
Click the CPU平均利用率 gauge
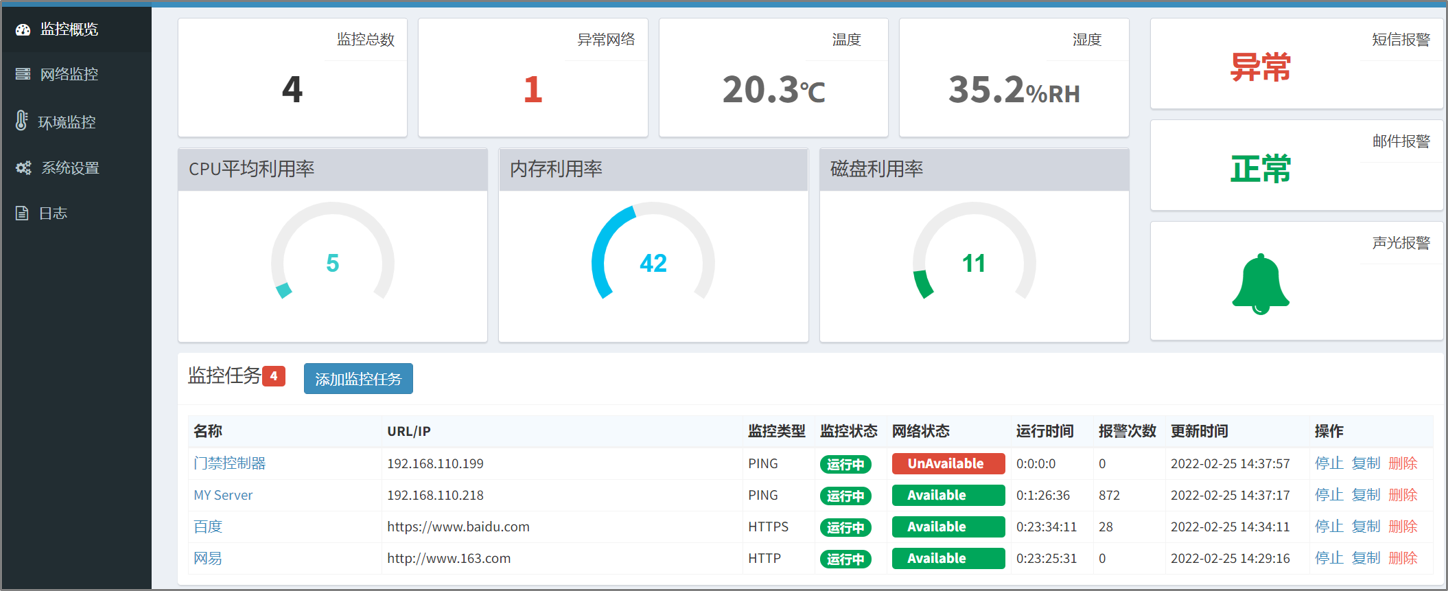click(x=332, y=263)
